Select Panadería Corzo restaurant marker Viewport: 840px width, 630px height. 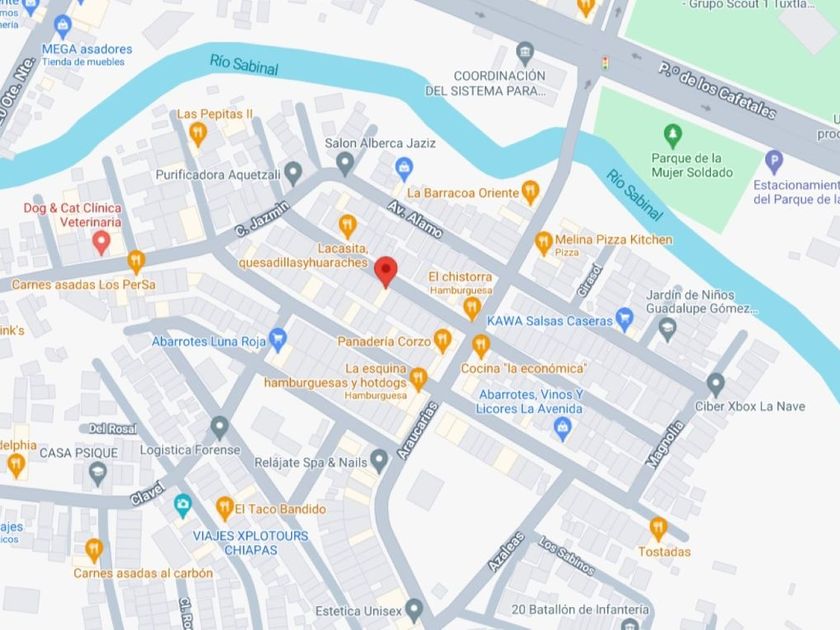coord(442,341)
